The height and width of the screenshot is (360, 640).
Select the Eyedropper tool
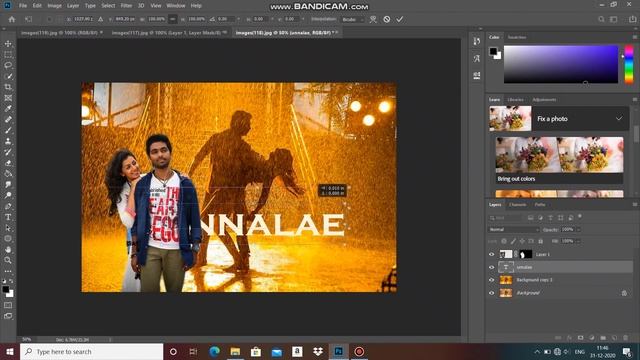[x=8, y=109]
